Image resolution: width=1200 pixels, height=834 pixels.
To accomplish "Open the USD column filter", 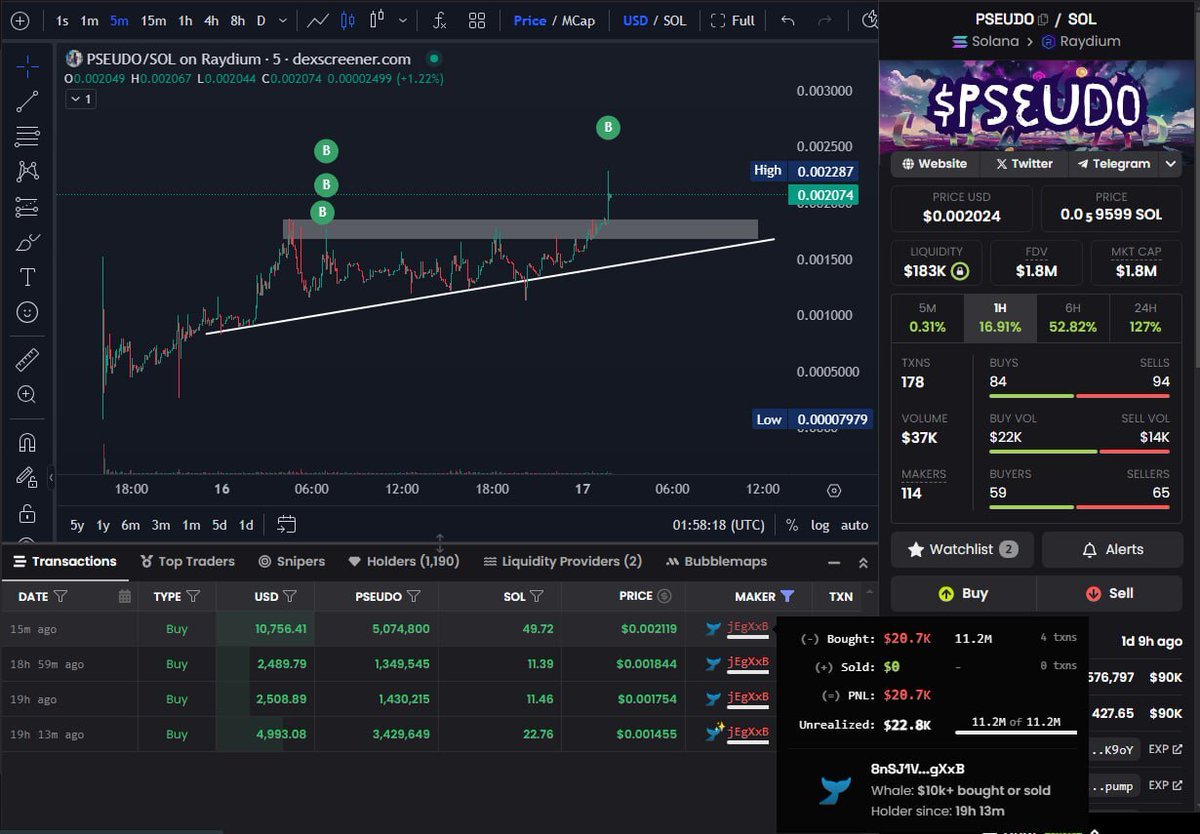I will 290,596.
